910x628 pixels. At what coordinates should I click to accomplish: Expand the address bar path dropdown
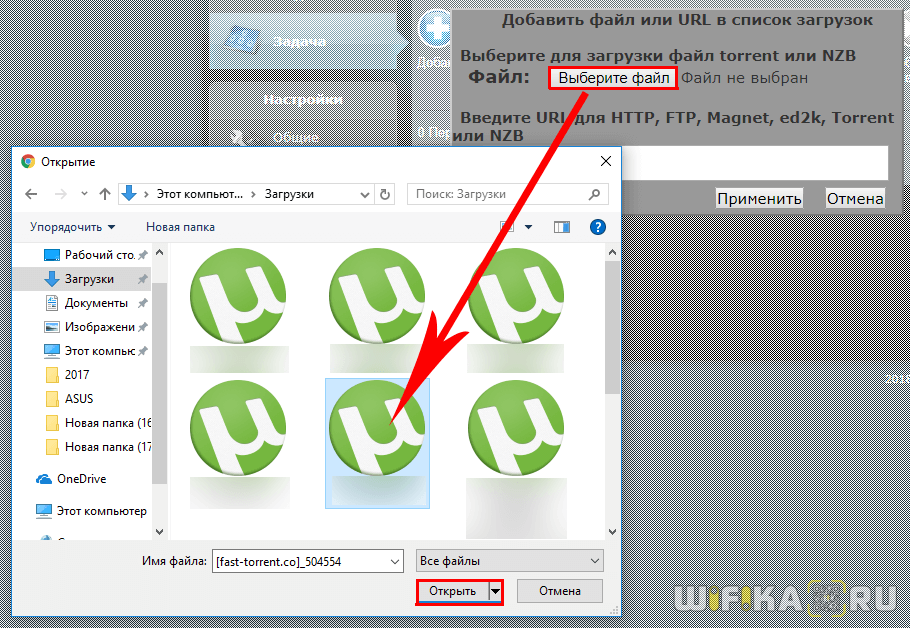pyautogui.click(x=365, y=194)
